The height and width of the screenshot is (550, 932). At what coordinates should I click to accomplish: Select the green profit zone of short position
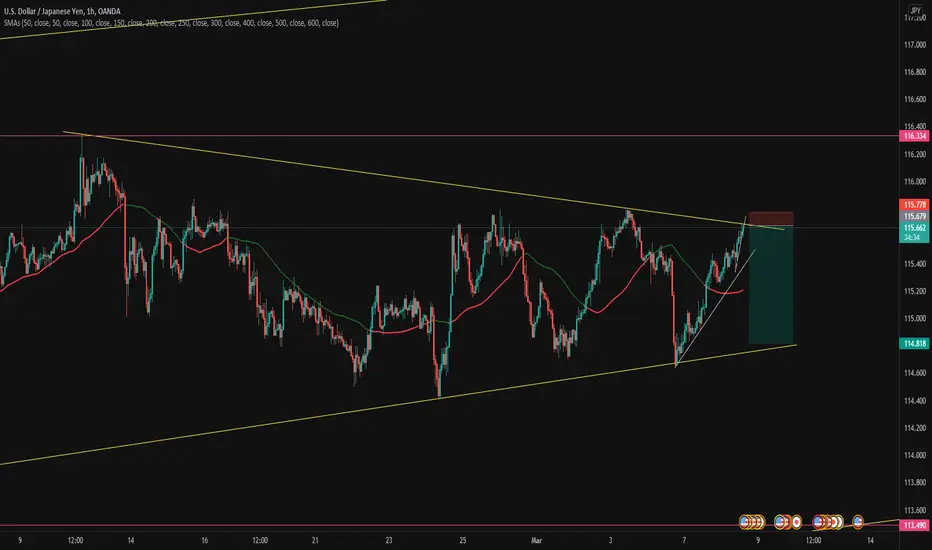(x=771, y=285)
